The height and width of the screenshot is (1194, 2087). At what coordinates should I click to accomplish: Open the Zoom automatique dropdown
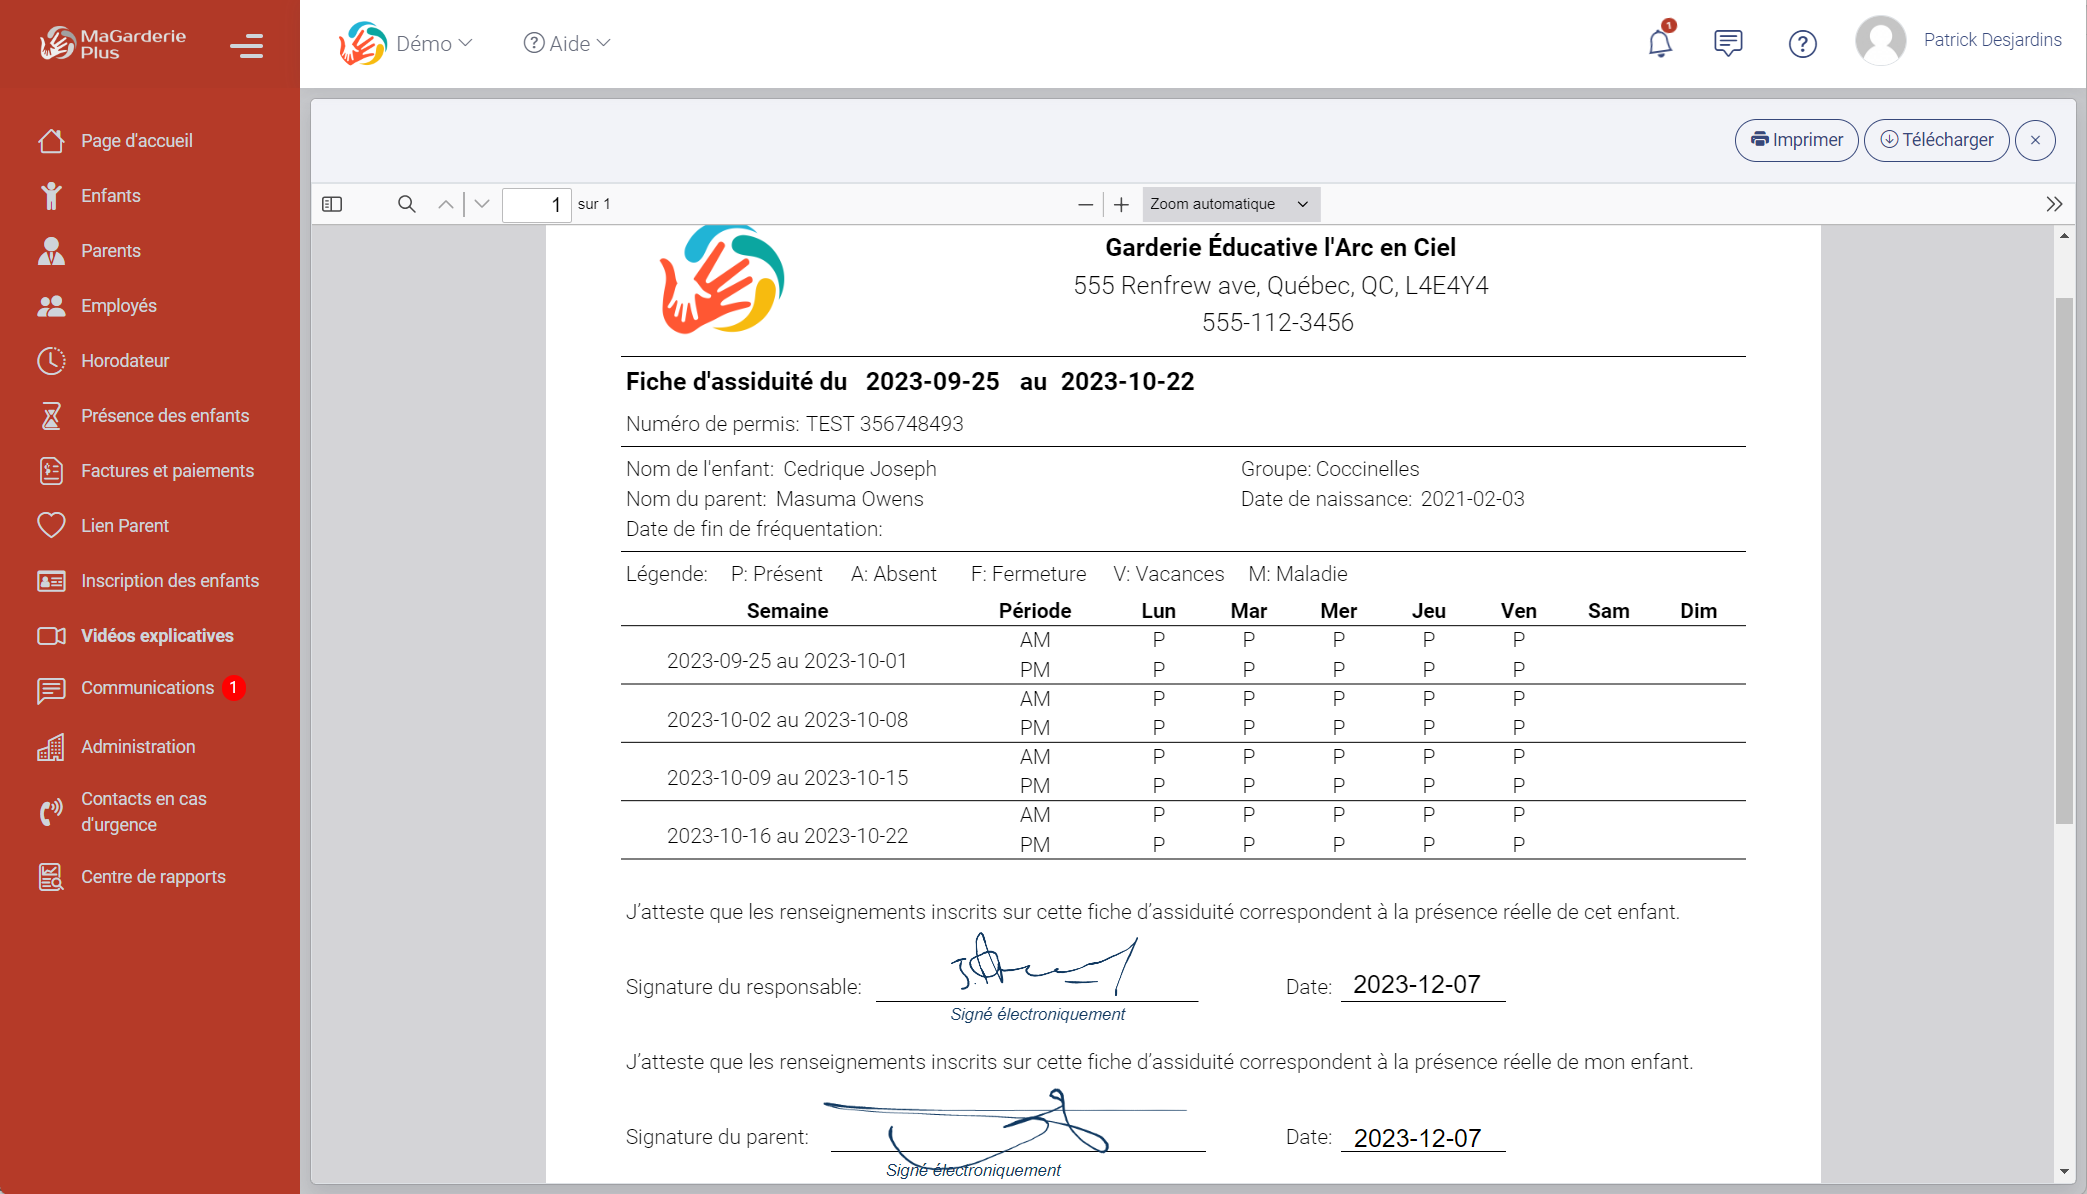tap(1230, 204)
